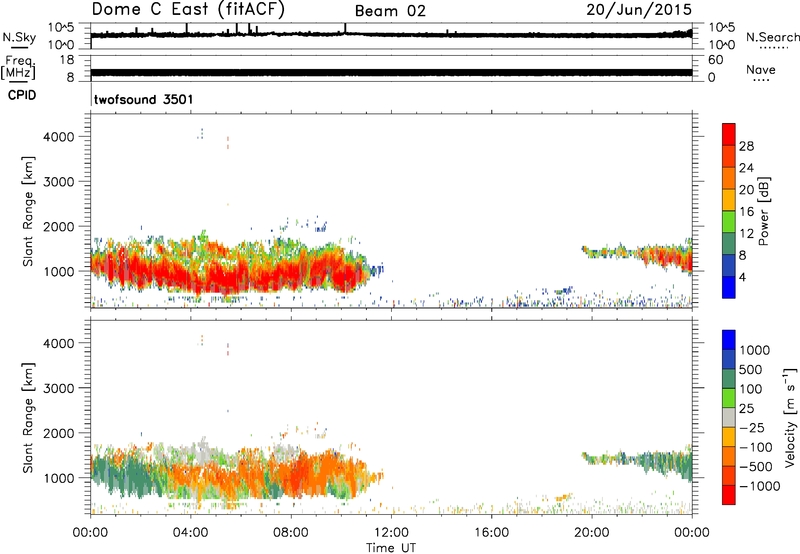Click 'Slant Range [km]' label of velocity panel
Screen dimensions: 800x554
(28, 418)
